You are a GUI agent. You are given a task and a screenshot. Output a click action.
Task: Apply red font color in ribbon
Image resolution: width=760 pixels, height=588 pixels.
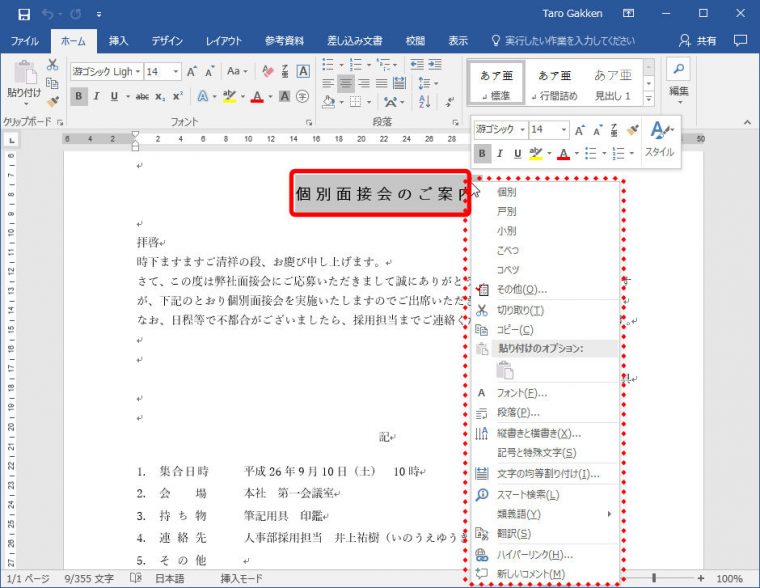point(257,96)
